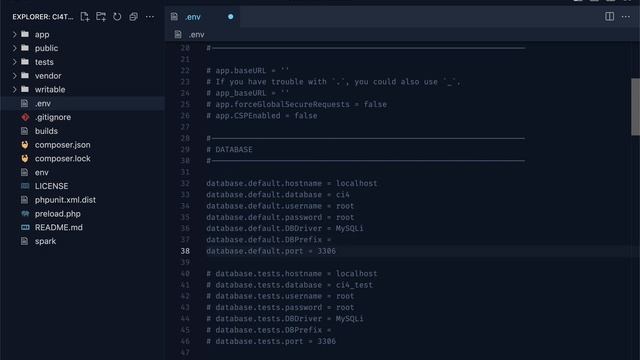Click the app.forceGlobalSecureRequests comment line
This screenshot has height=360, width=640.
(x=296, y=104)
